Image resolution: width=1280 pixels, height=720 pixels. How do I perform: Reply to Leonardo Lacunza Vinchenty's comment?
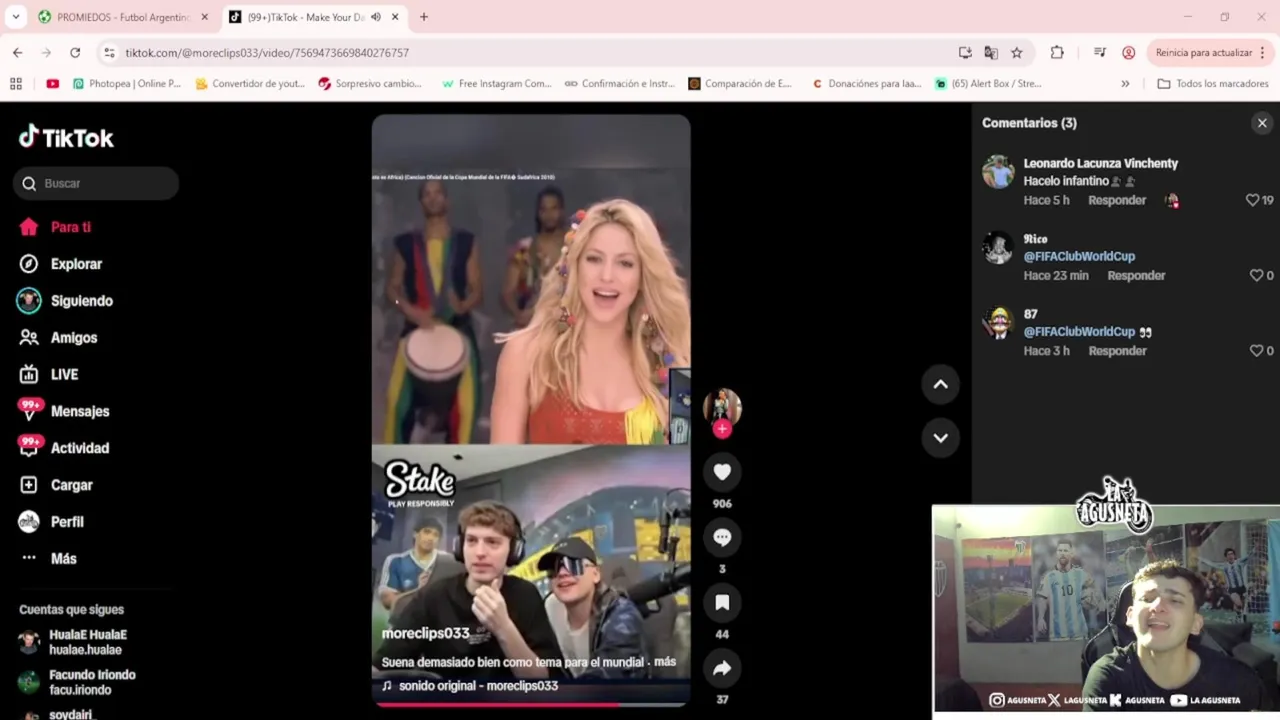click(x=1117, y=200)
